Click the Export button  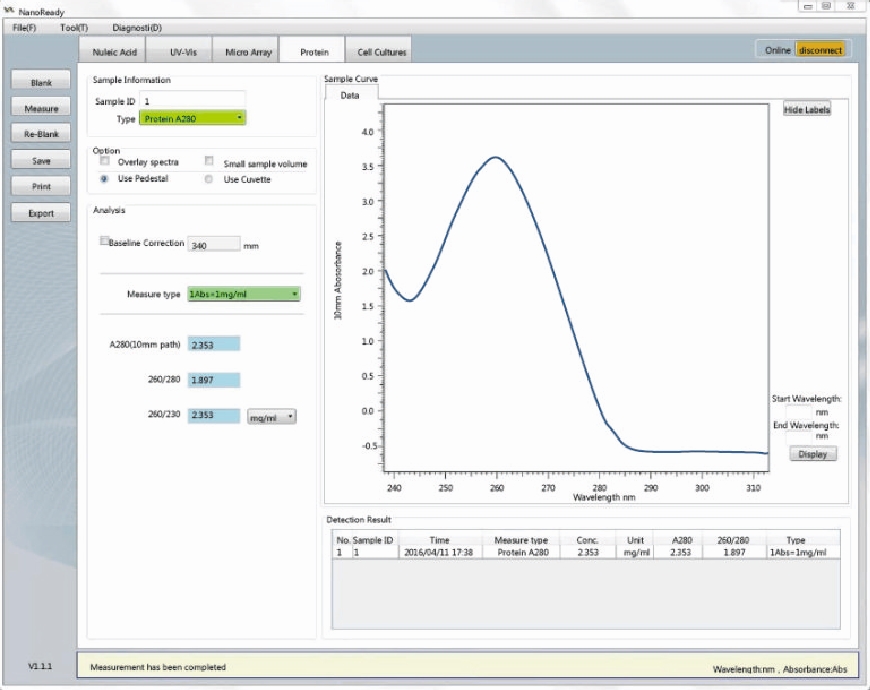click(x=41, y=213)
